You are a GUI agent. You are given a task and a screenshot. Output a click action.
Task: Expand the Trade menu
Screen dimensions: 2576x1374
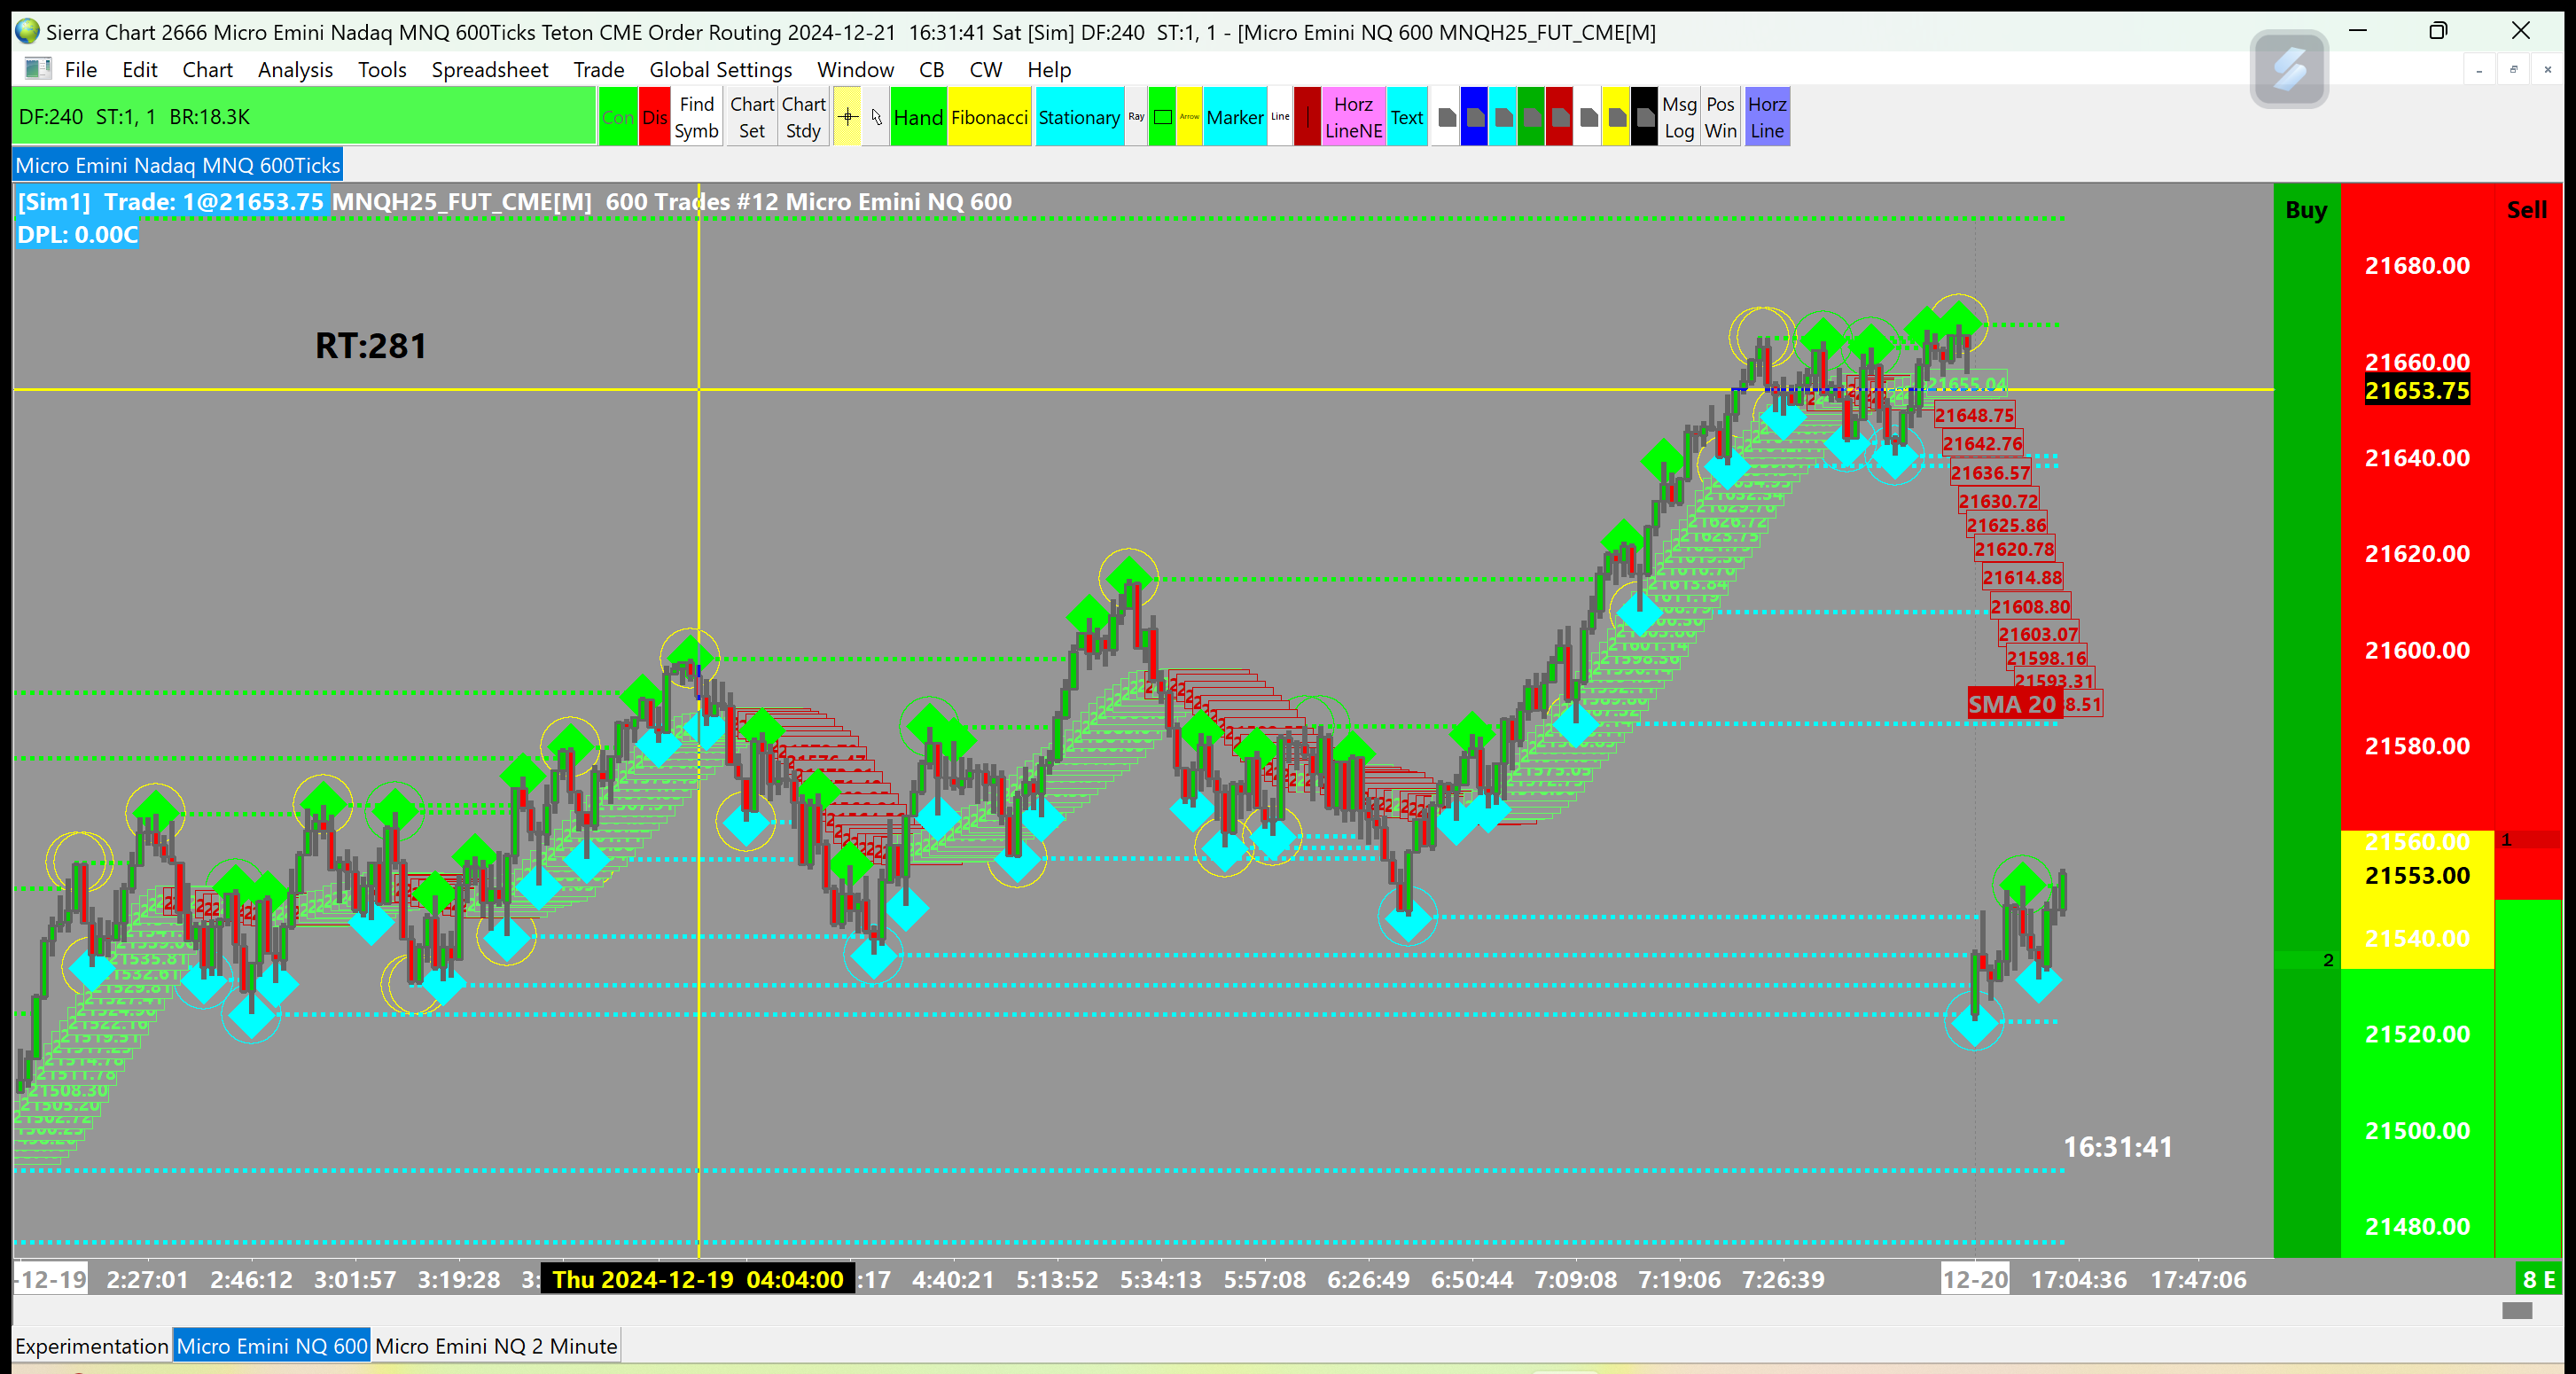(598, 69)
